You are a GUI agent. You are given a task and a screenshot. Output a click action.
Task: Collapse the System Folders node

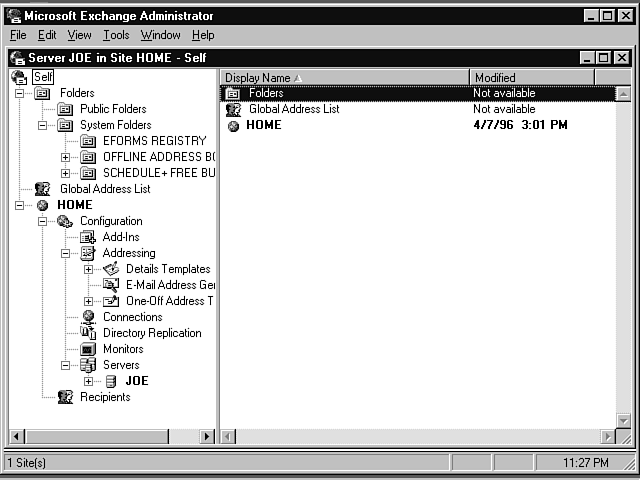pyautogui.click(x=43, y=125)
